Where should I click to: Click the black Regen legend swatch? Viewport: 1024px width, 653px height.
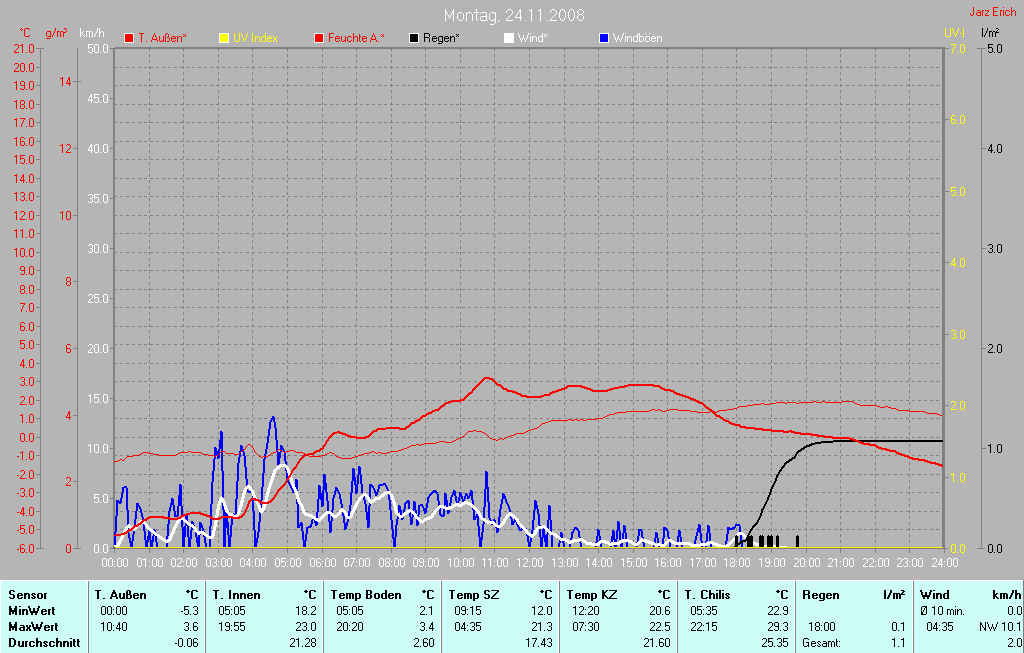(x=413, y=38)
